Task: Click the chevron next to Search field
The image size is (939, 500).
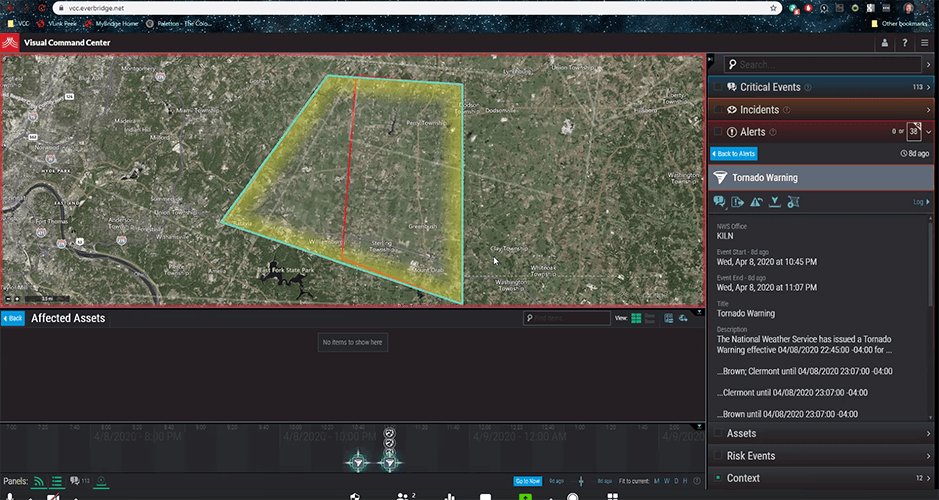Action: tap(929, 65)
